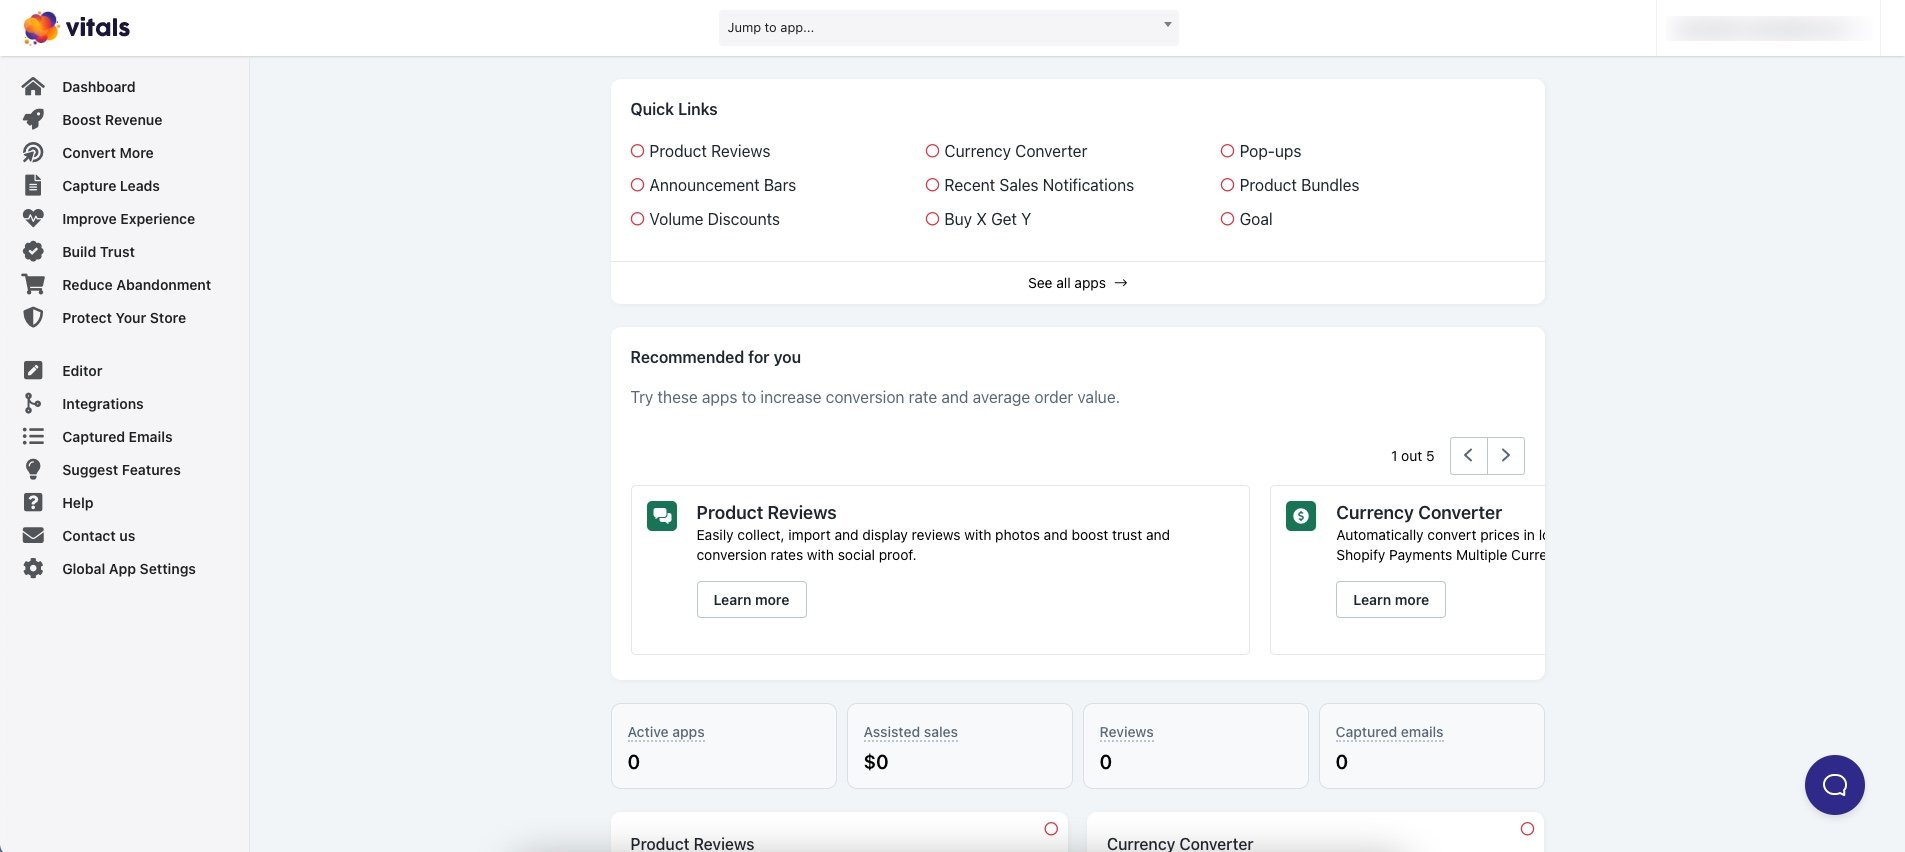Click the Reduce Abandonment cart icon
Screen dimensions: 1905x852
pos(33,285)
